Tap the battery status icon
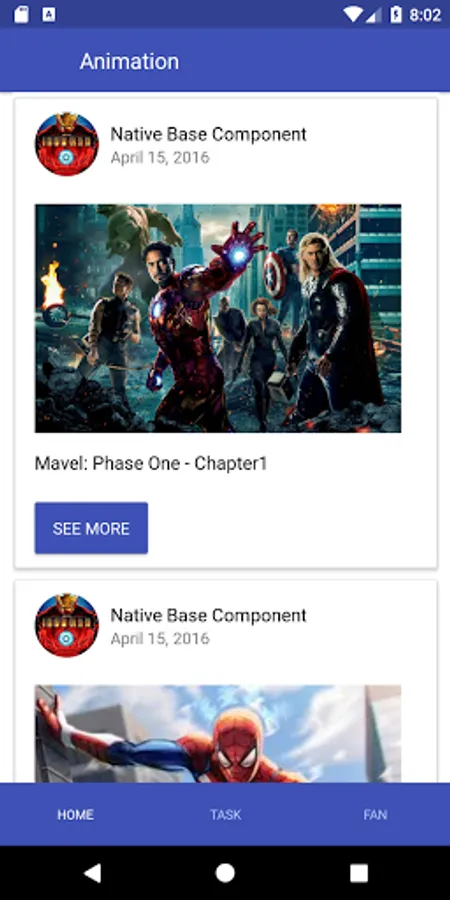 click(396, 14)
